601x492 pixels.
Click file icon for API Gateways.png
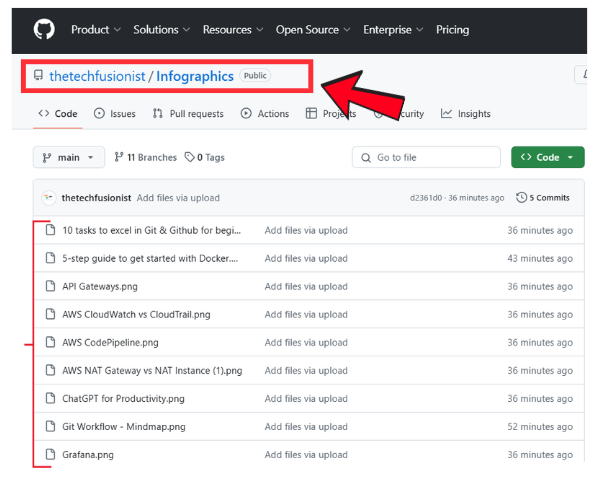point(50,286)
